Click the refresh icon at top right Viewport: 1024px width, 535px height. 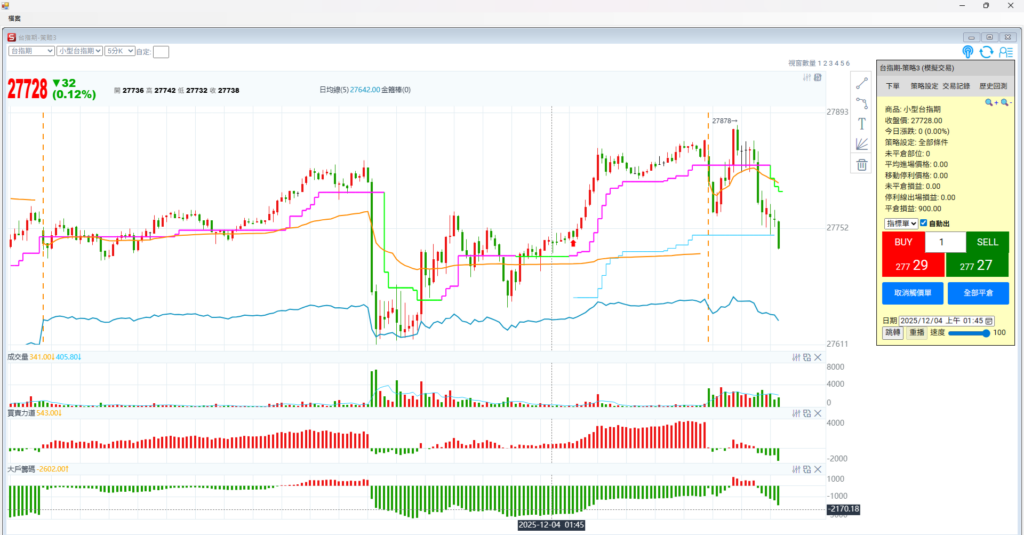(986, 52)
